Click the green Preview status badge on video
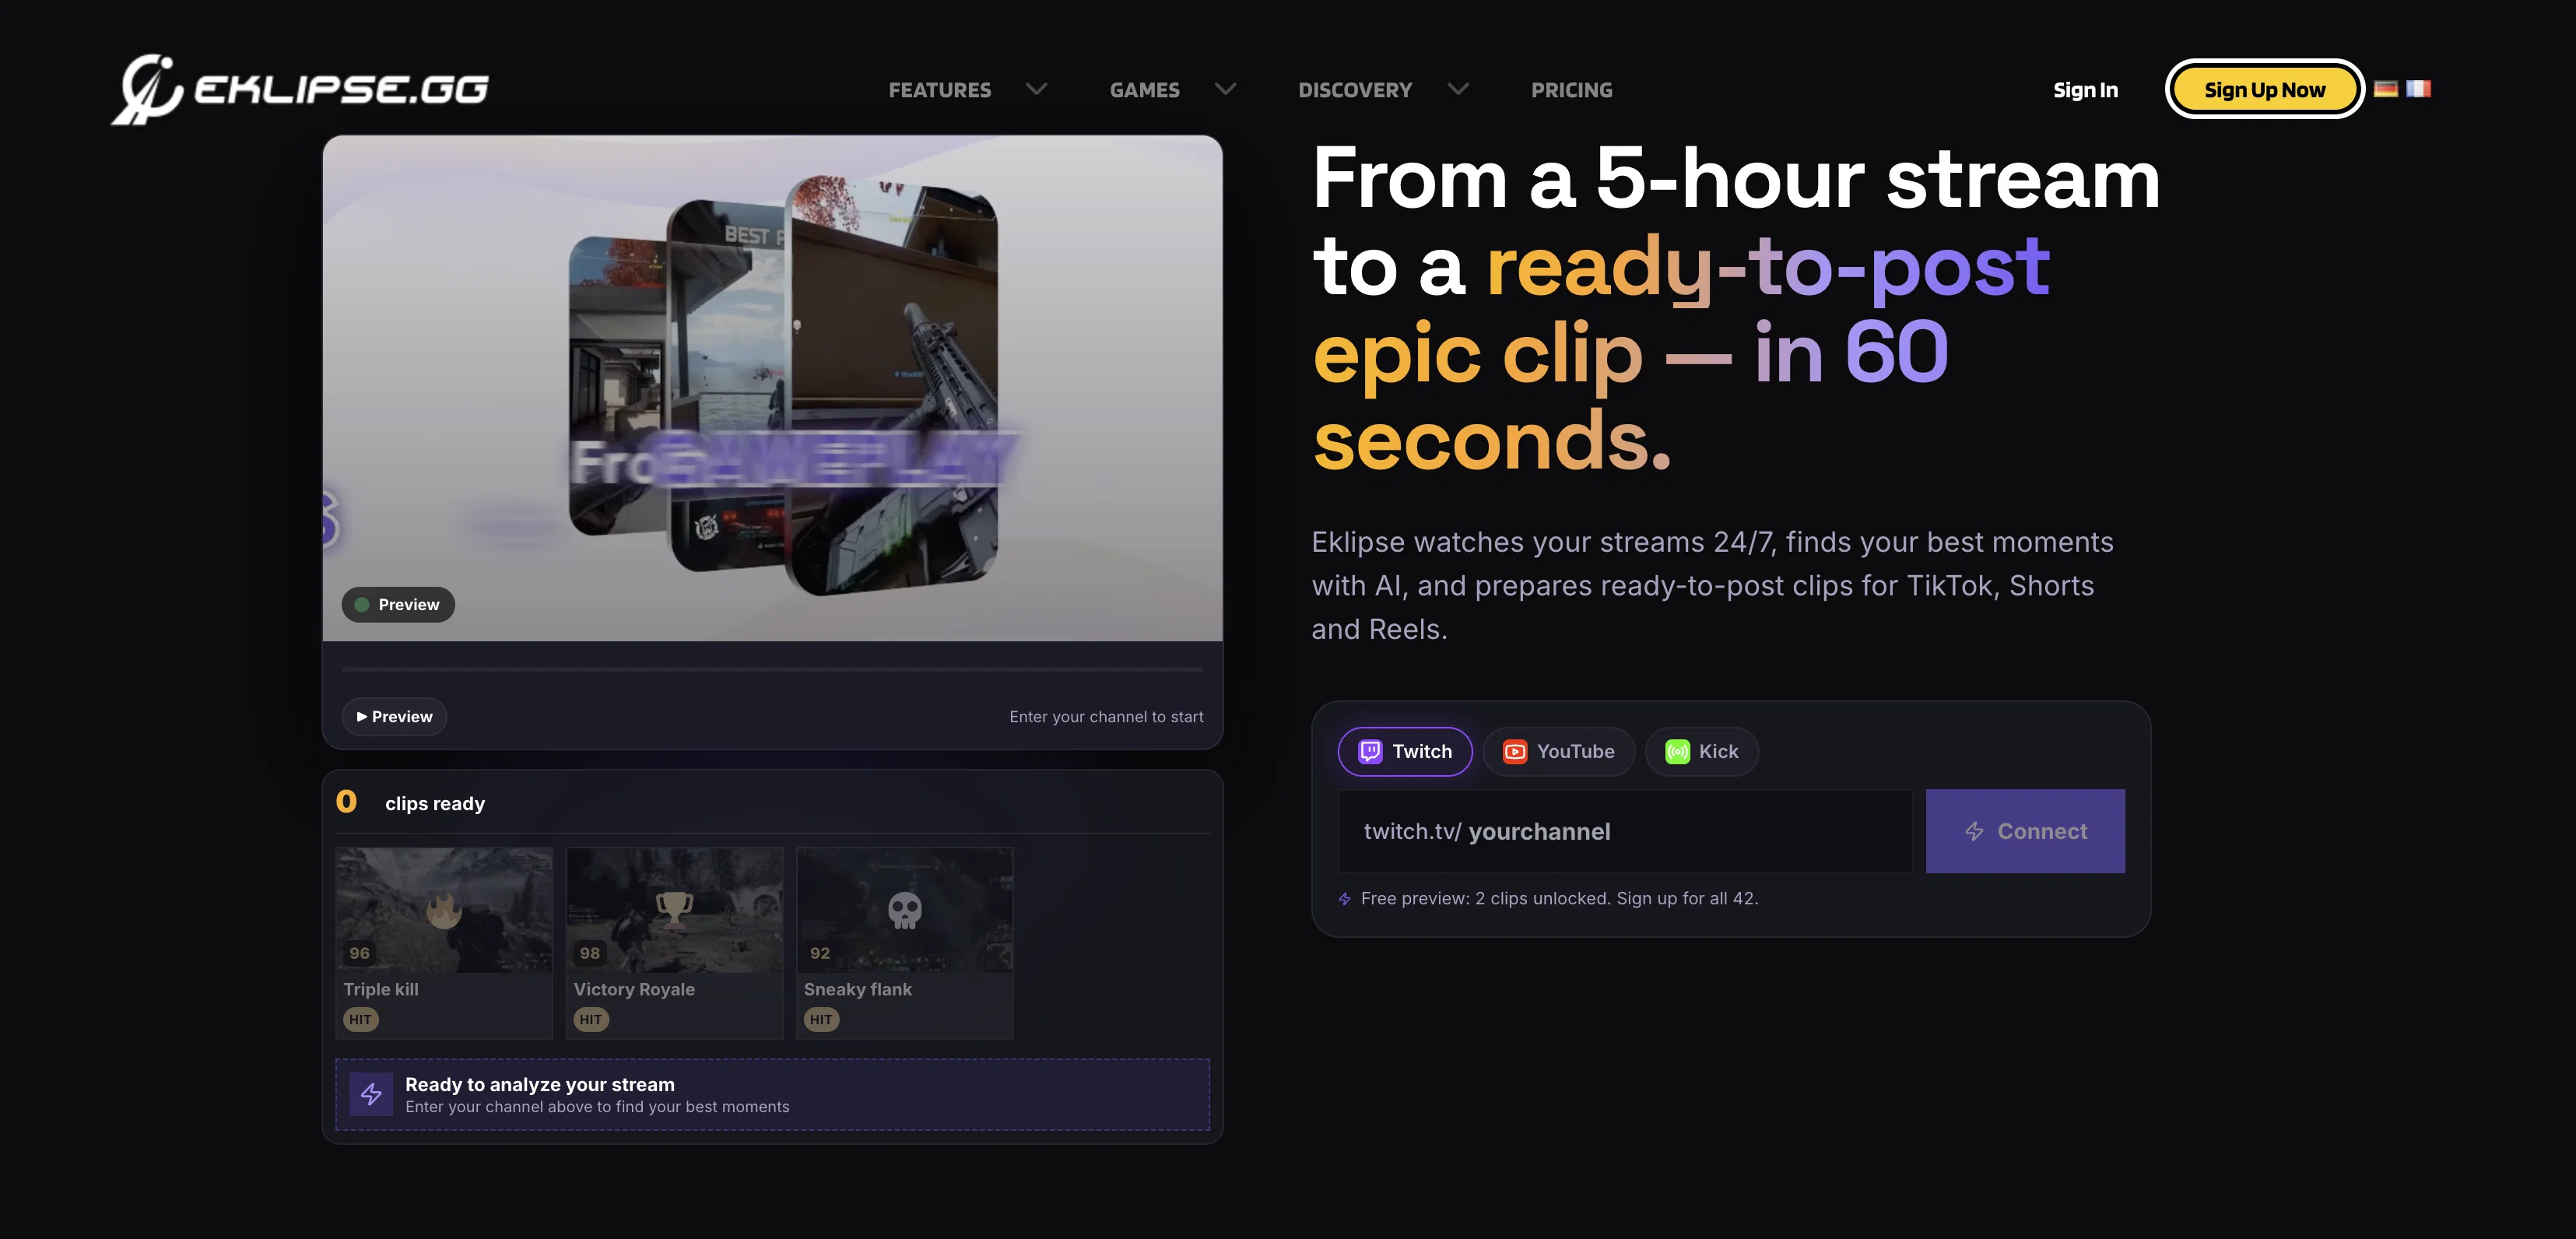Image resolution: width=2576 pixels, height=1239 pixels. (398, 604)
